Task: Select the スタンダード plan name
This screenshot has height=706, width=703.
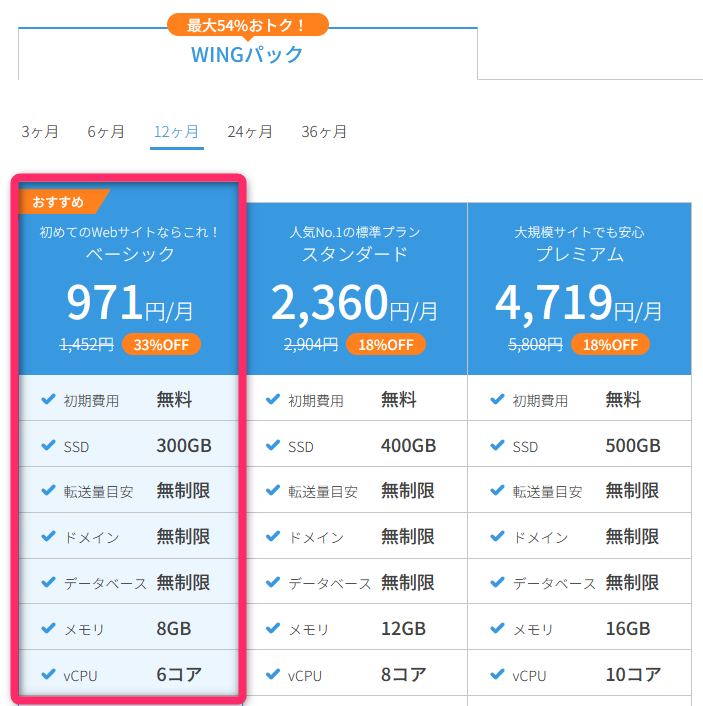Action: (355, 254)
